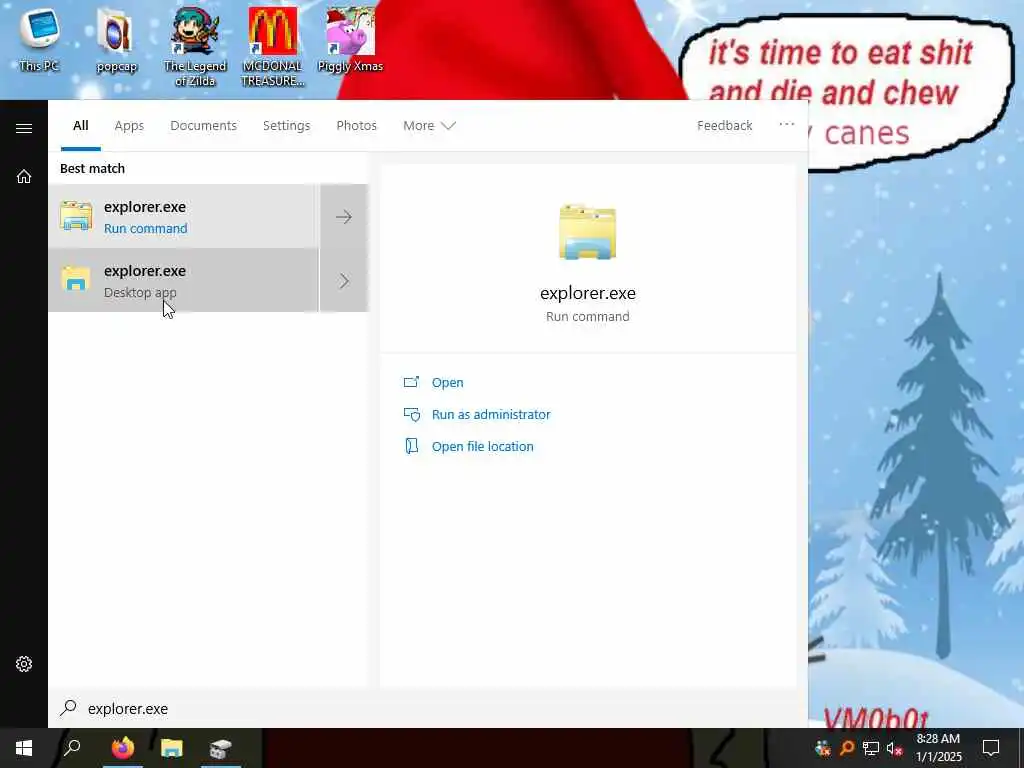The width and height of the screenshot is (1024, 768).
Task: Open the popcap desktop folder
Action: click(x=116, y=40)
